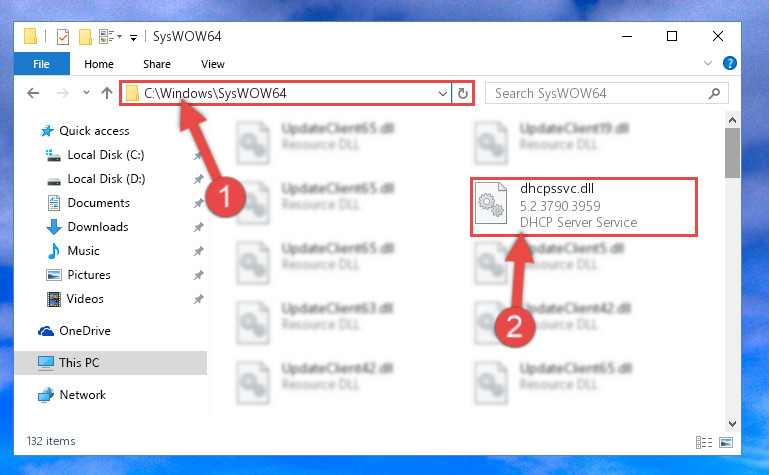Viewport: 769px width, 475px height.
Task: Click the Up directory arrow
Action: point(107,93)
